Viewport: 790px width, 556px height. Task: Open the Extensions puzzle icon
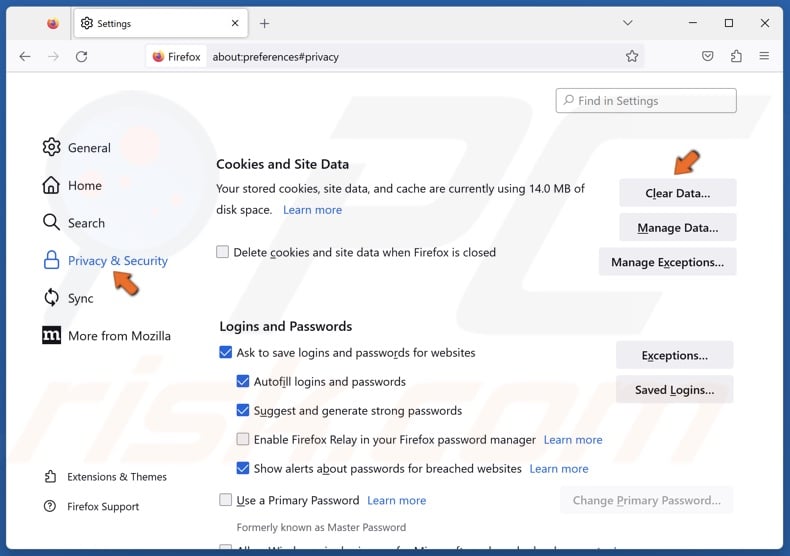736,56
